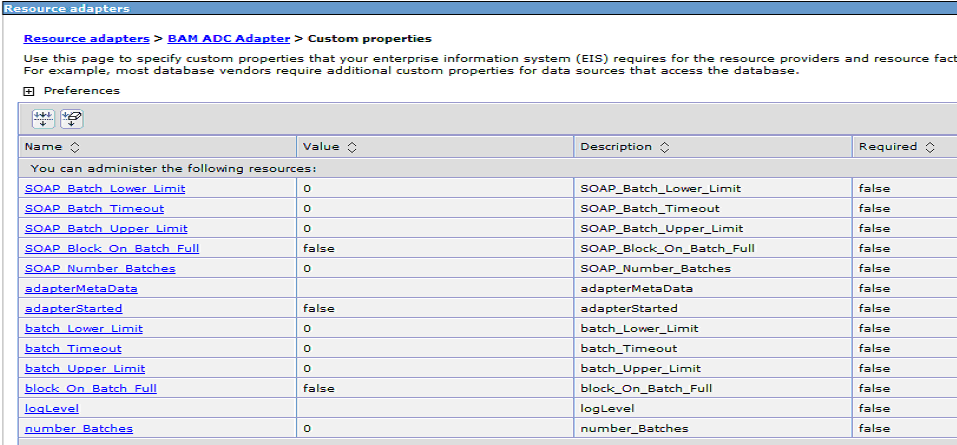Open number_Batches property link
The width and height of the screenshot is (957, 445).
tap(79, 429)
